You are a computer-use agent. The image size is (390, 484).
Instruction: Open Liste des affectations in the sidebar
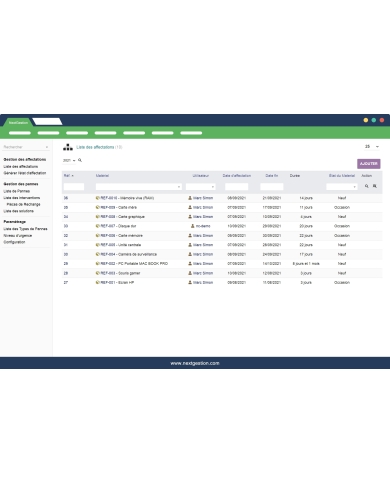[21, 166]
